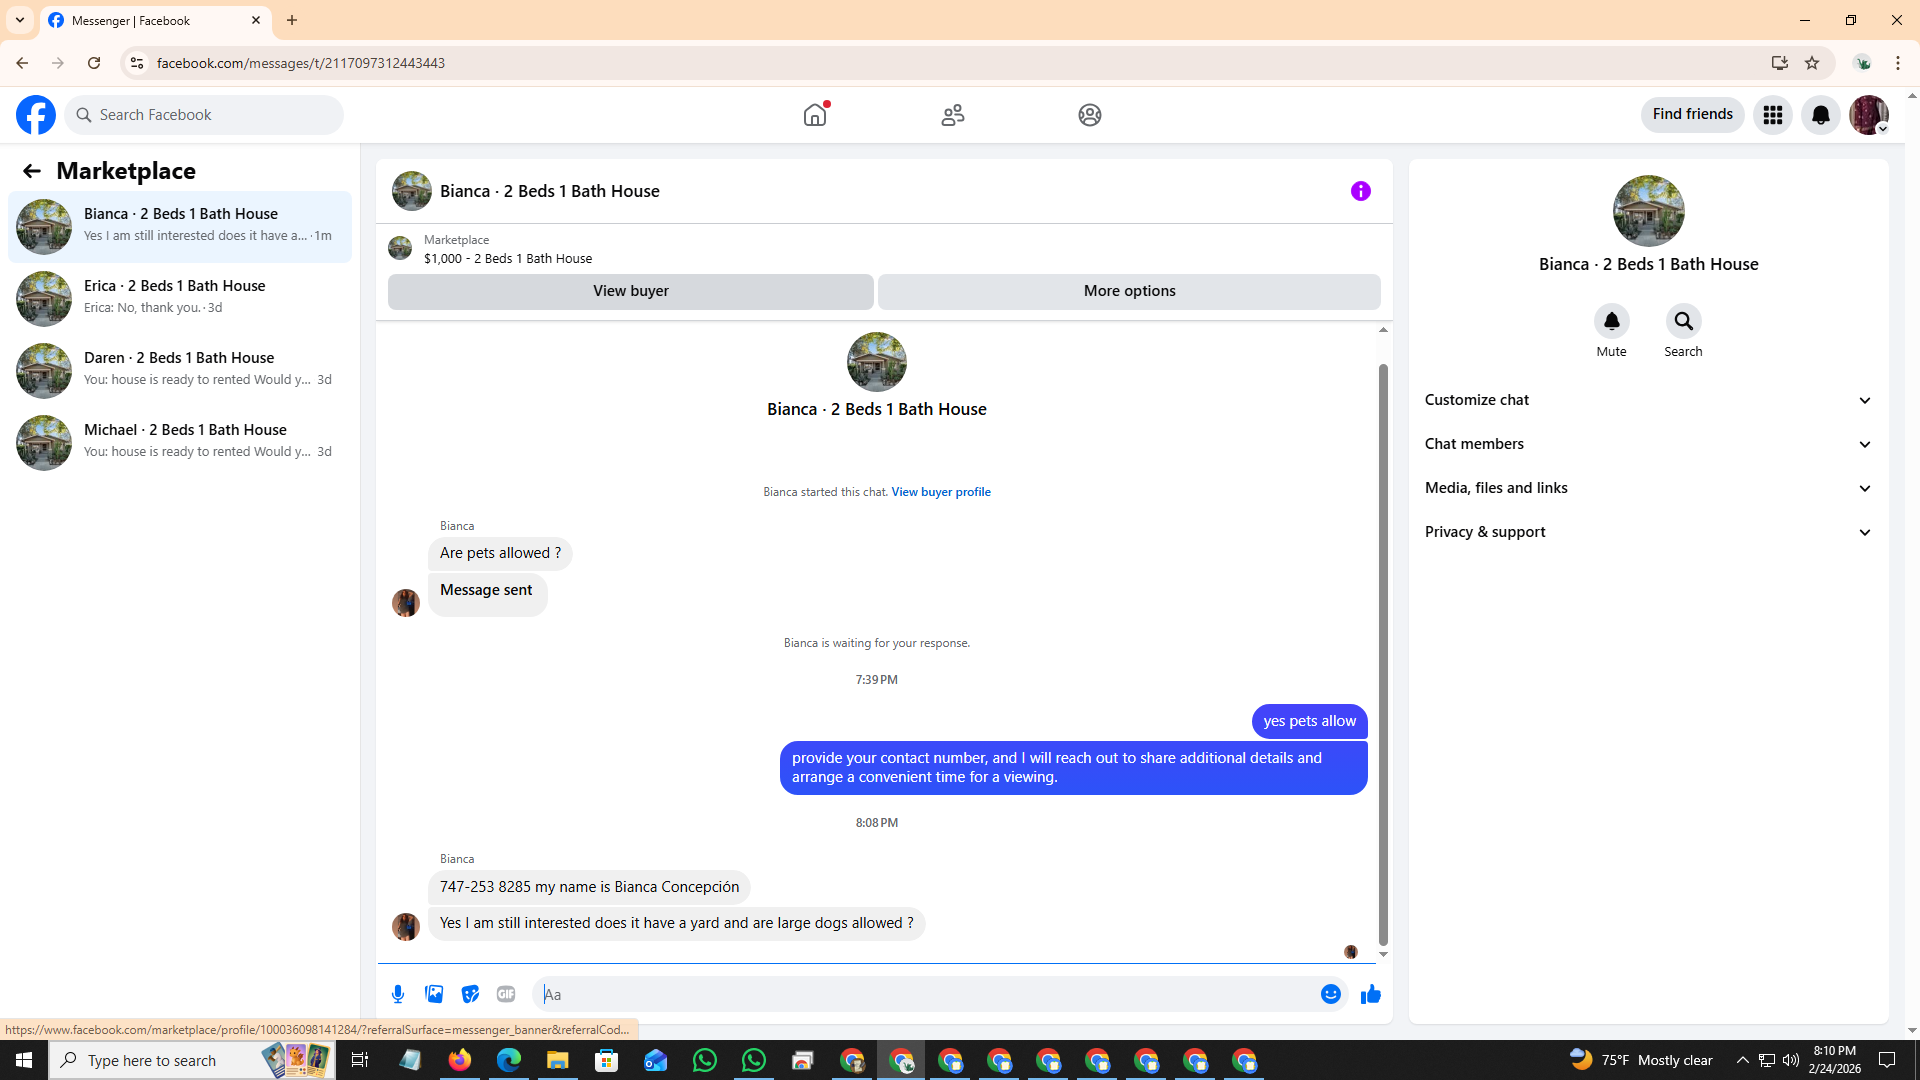Open the sticker picker icon
This screenshot has width=1920, height=1080.
point(470,994)
